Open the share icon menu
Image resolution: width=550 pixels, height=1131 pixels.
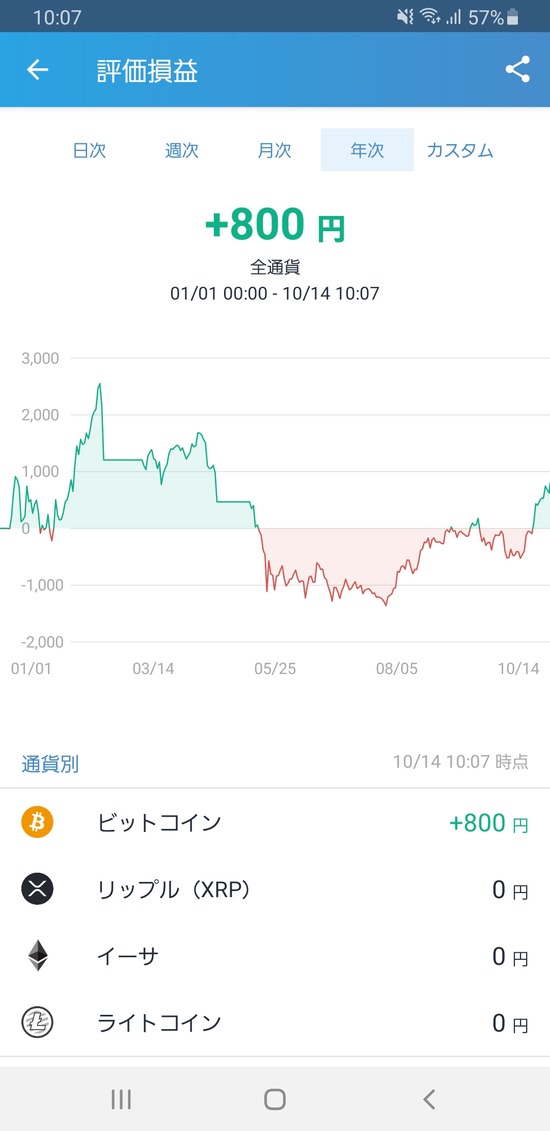[x=517, y=69]
